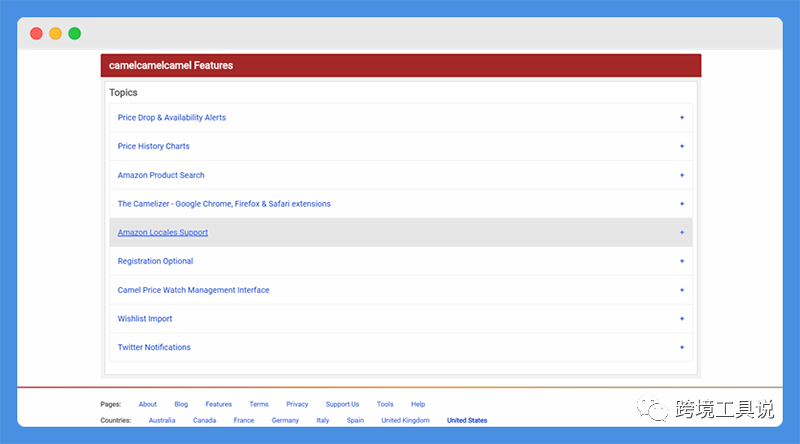The width and height of the screenshot is (800, 444).
Task: Open the Tools footer link
Action: (385, 404)
